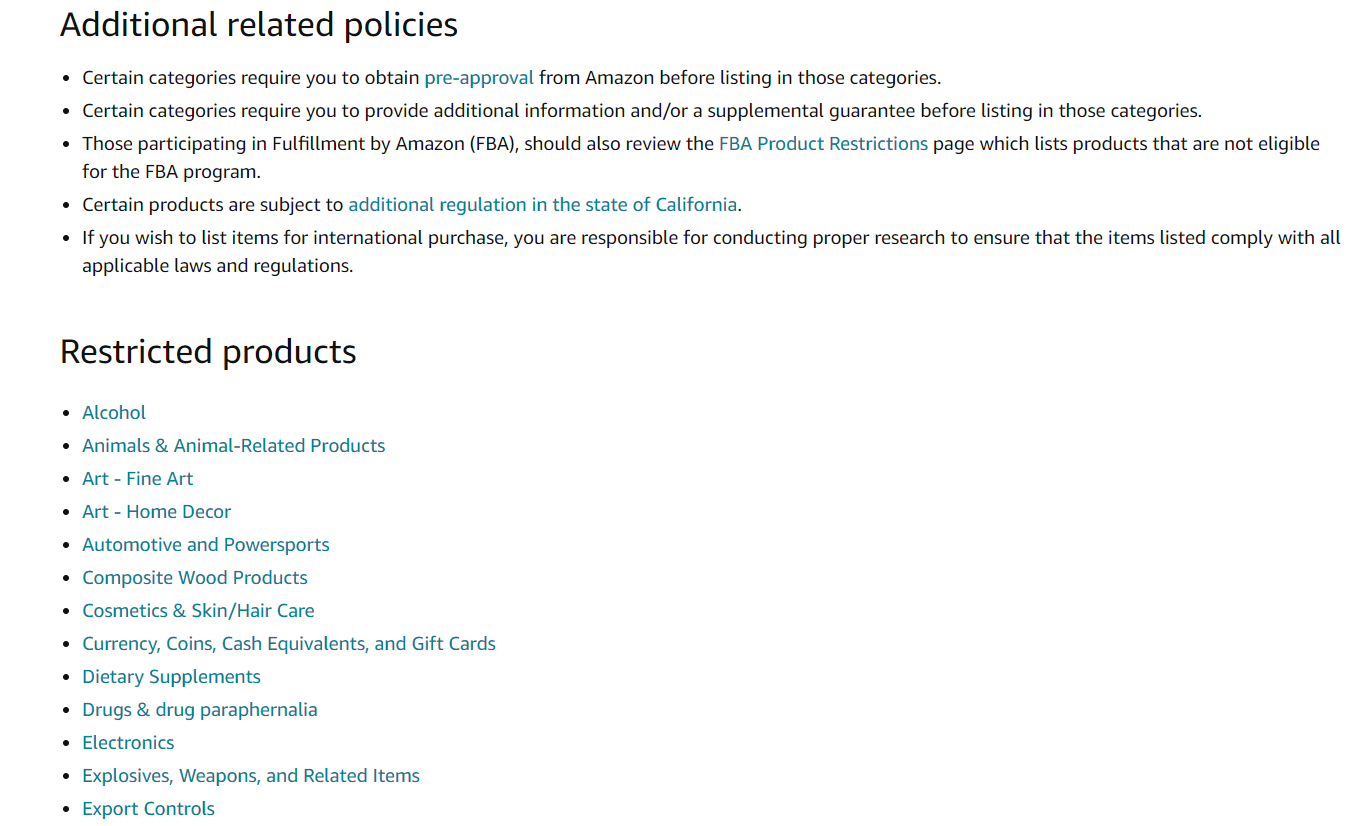Open the Alcohol restricted products link
The image size is (1361, 826).
pos(114,413)
